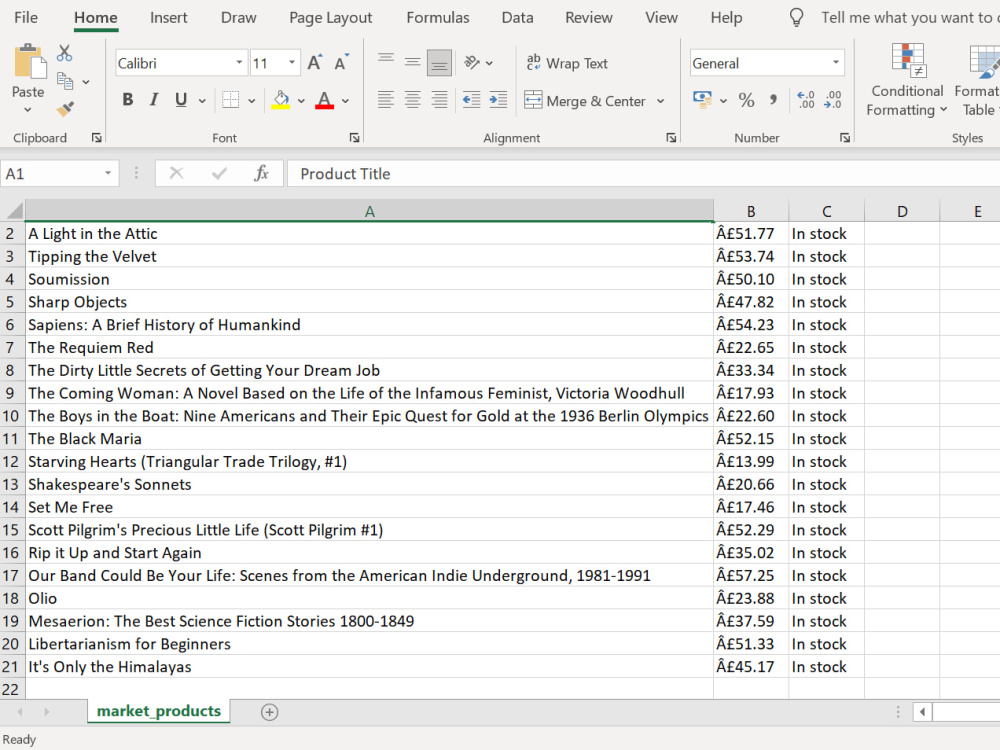The height and width of the screenshot is (750, 1000).
Task: Click the Decrease Indent icon
Action: [471, 100]
